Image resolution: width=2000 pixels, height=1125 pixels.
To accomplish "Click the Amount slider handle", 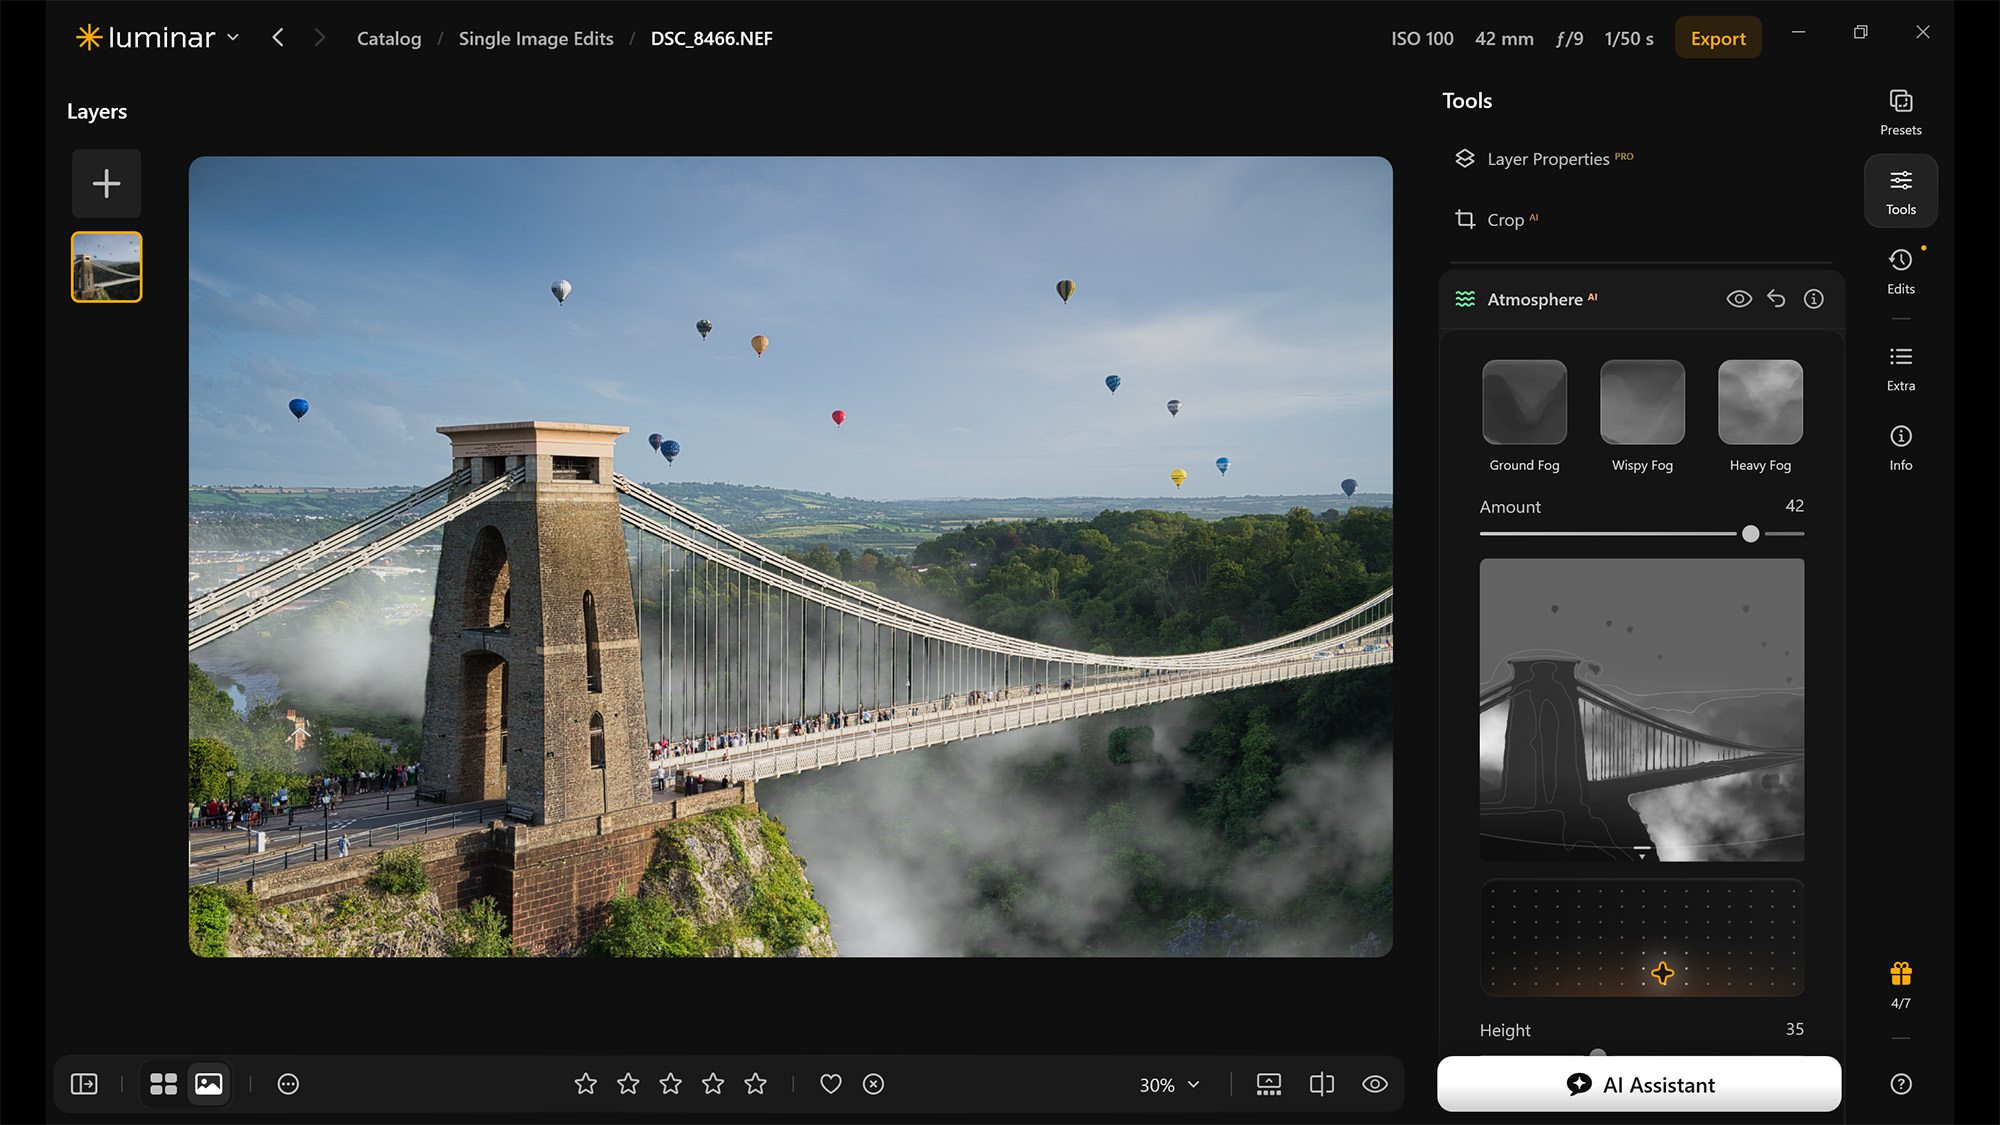I will coord(1750,534).
